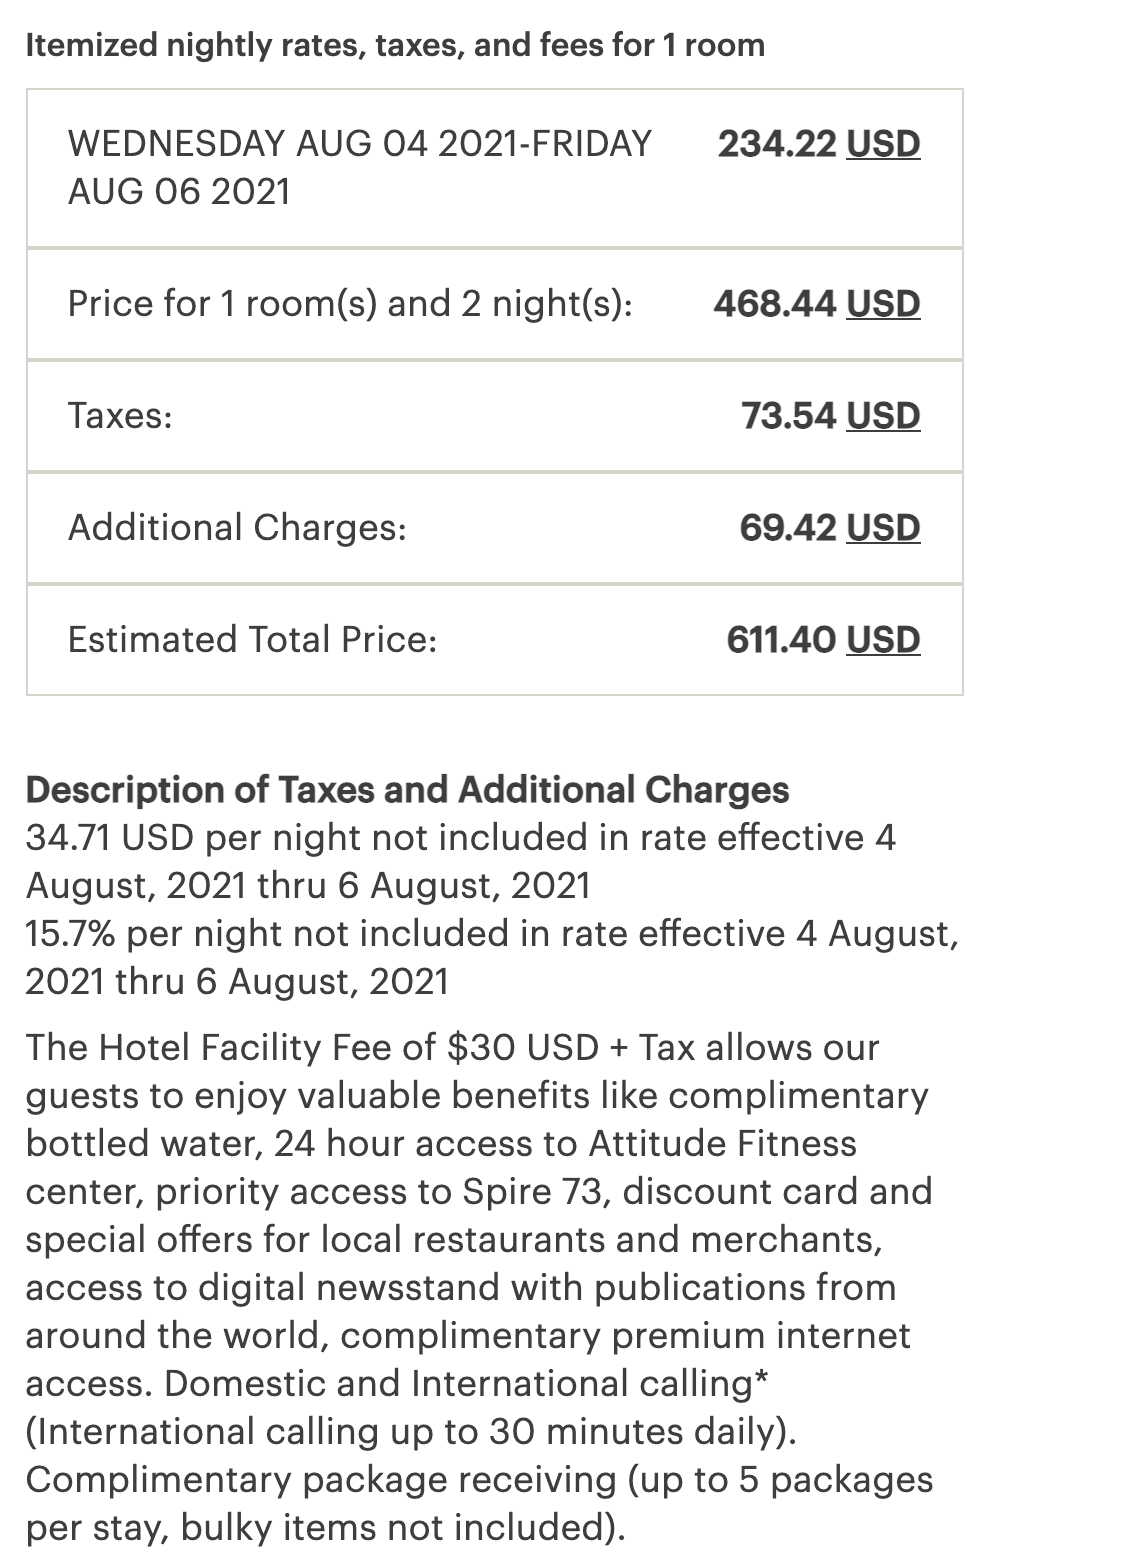Click the "Price for 1 room(s)" label
The image size is (1146, 1566).
click(350, 304)
